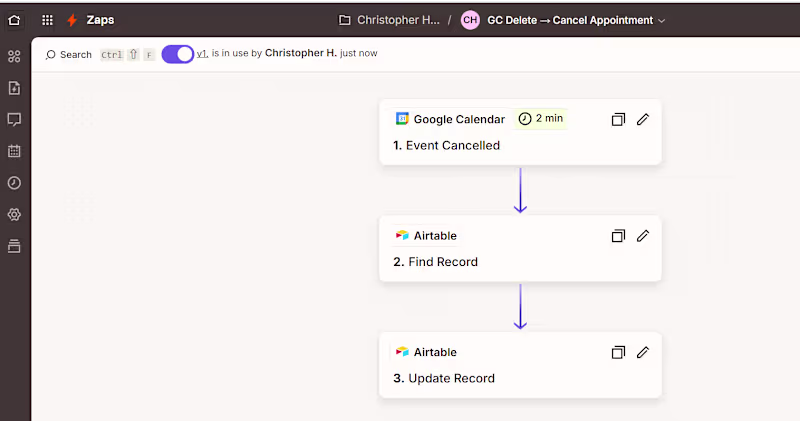
Task: Open the apps grid launcher
Action: click(47, 20)
